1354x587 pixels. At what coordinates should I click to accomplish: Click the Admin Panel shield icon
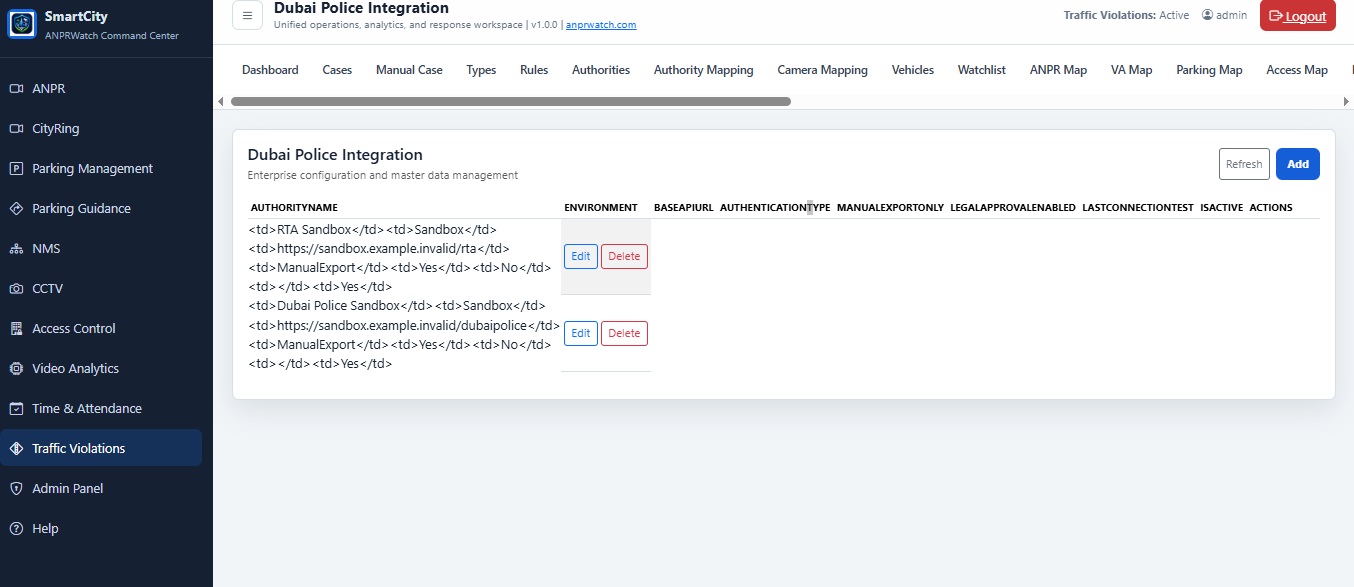[x=16, y=489]
